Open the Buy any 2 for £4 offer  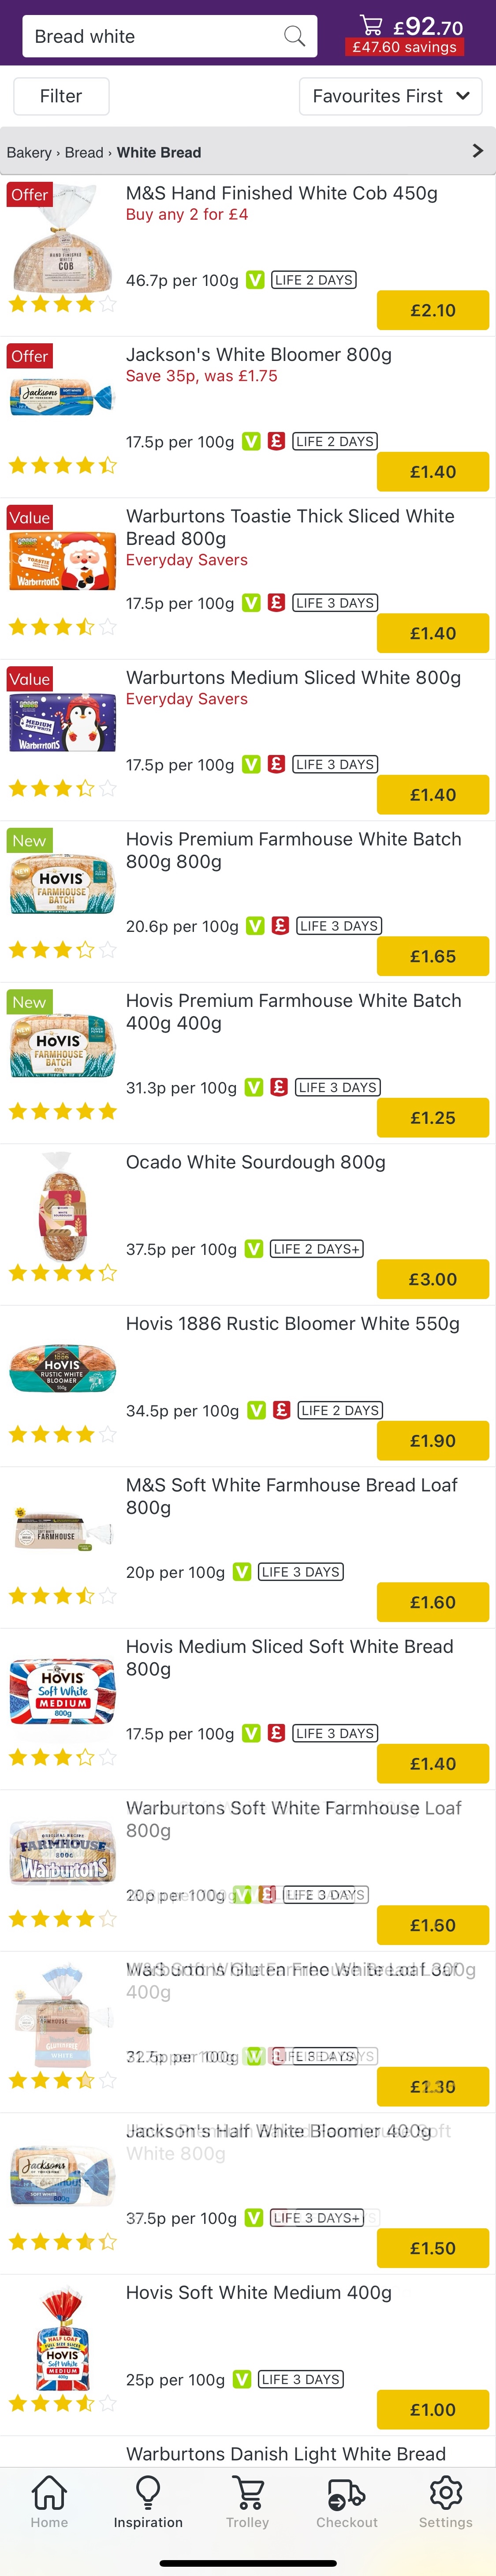[187, 214]
